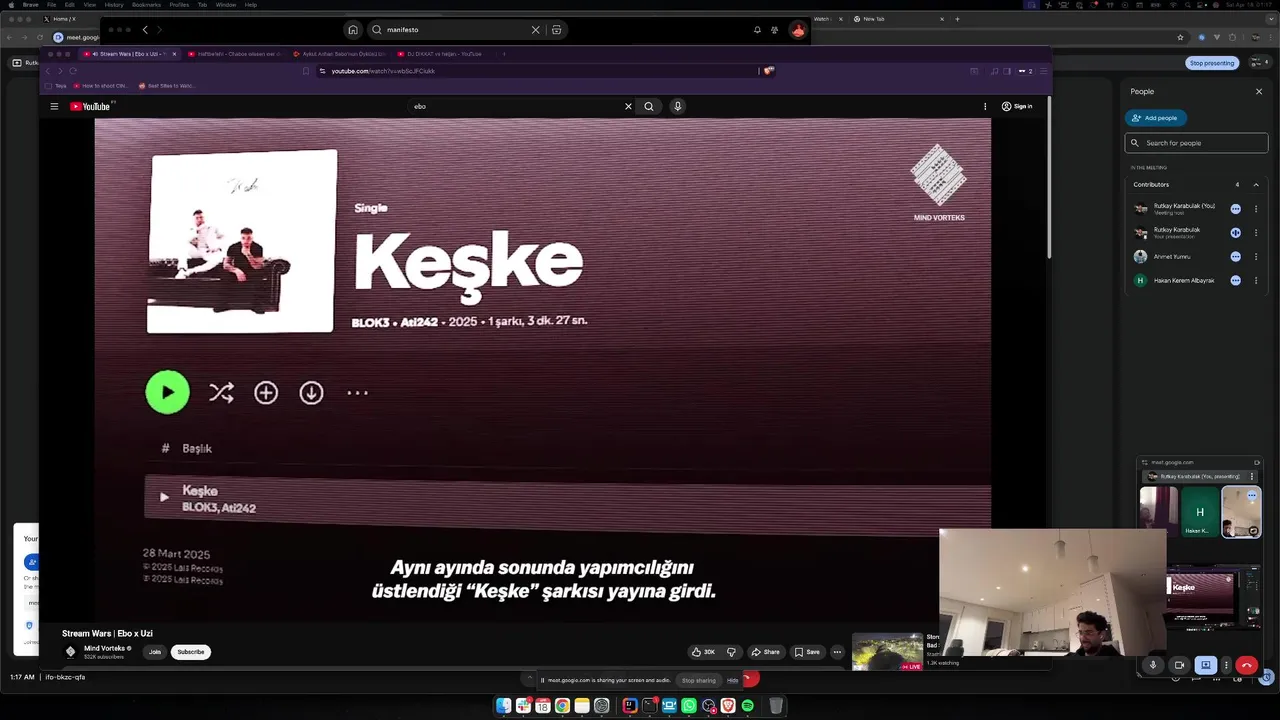Go back in the top dark window
Image resolution: width=1280 pixels, height=720 pixels.
[145, 30]
